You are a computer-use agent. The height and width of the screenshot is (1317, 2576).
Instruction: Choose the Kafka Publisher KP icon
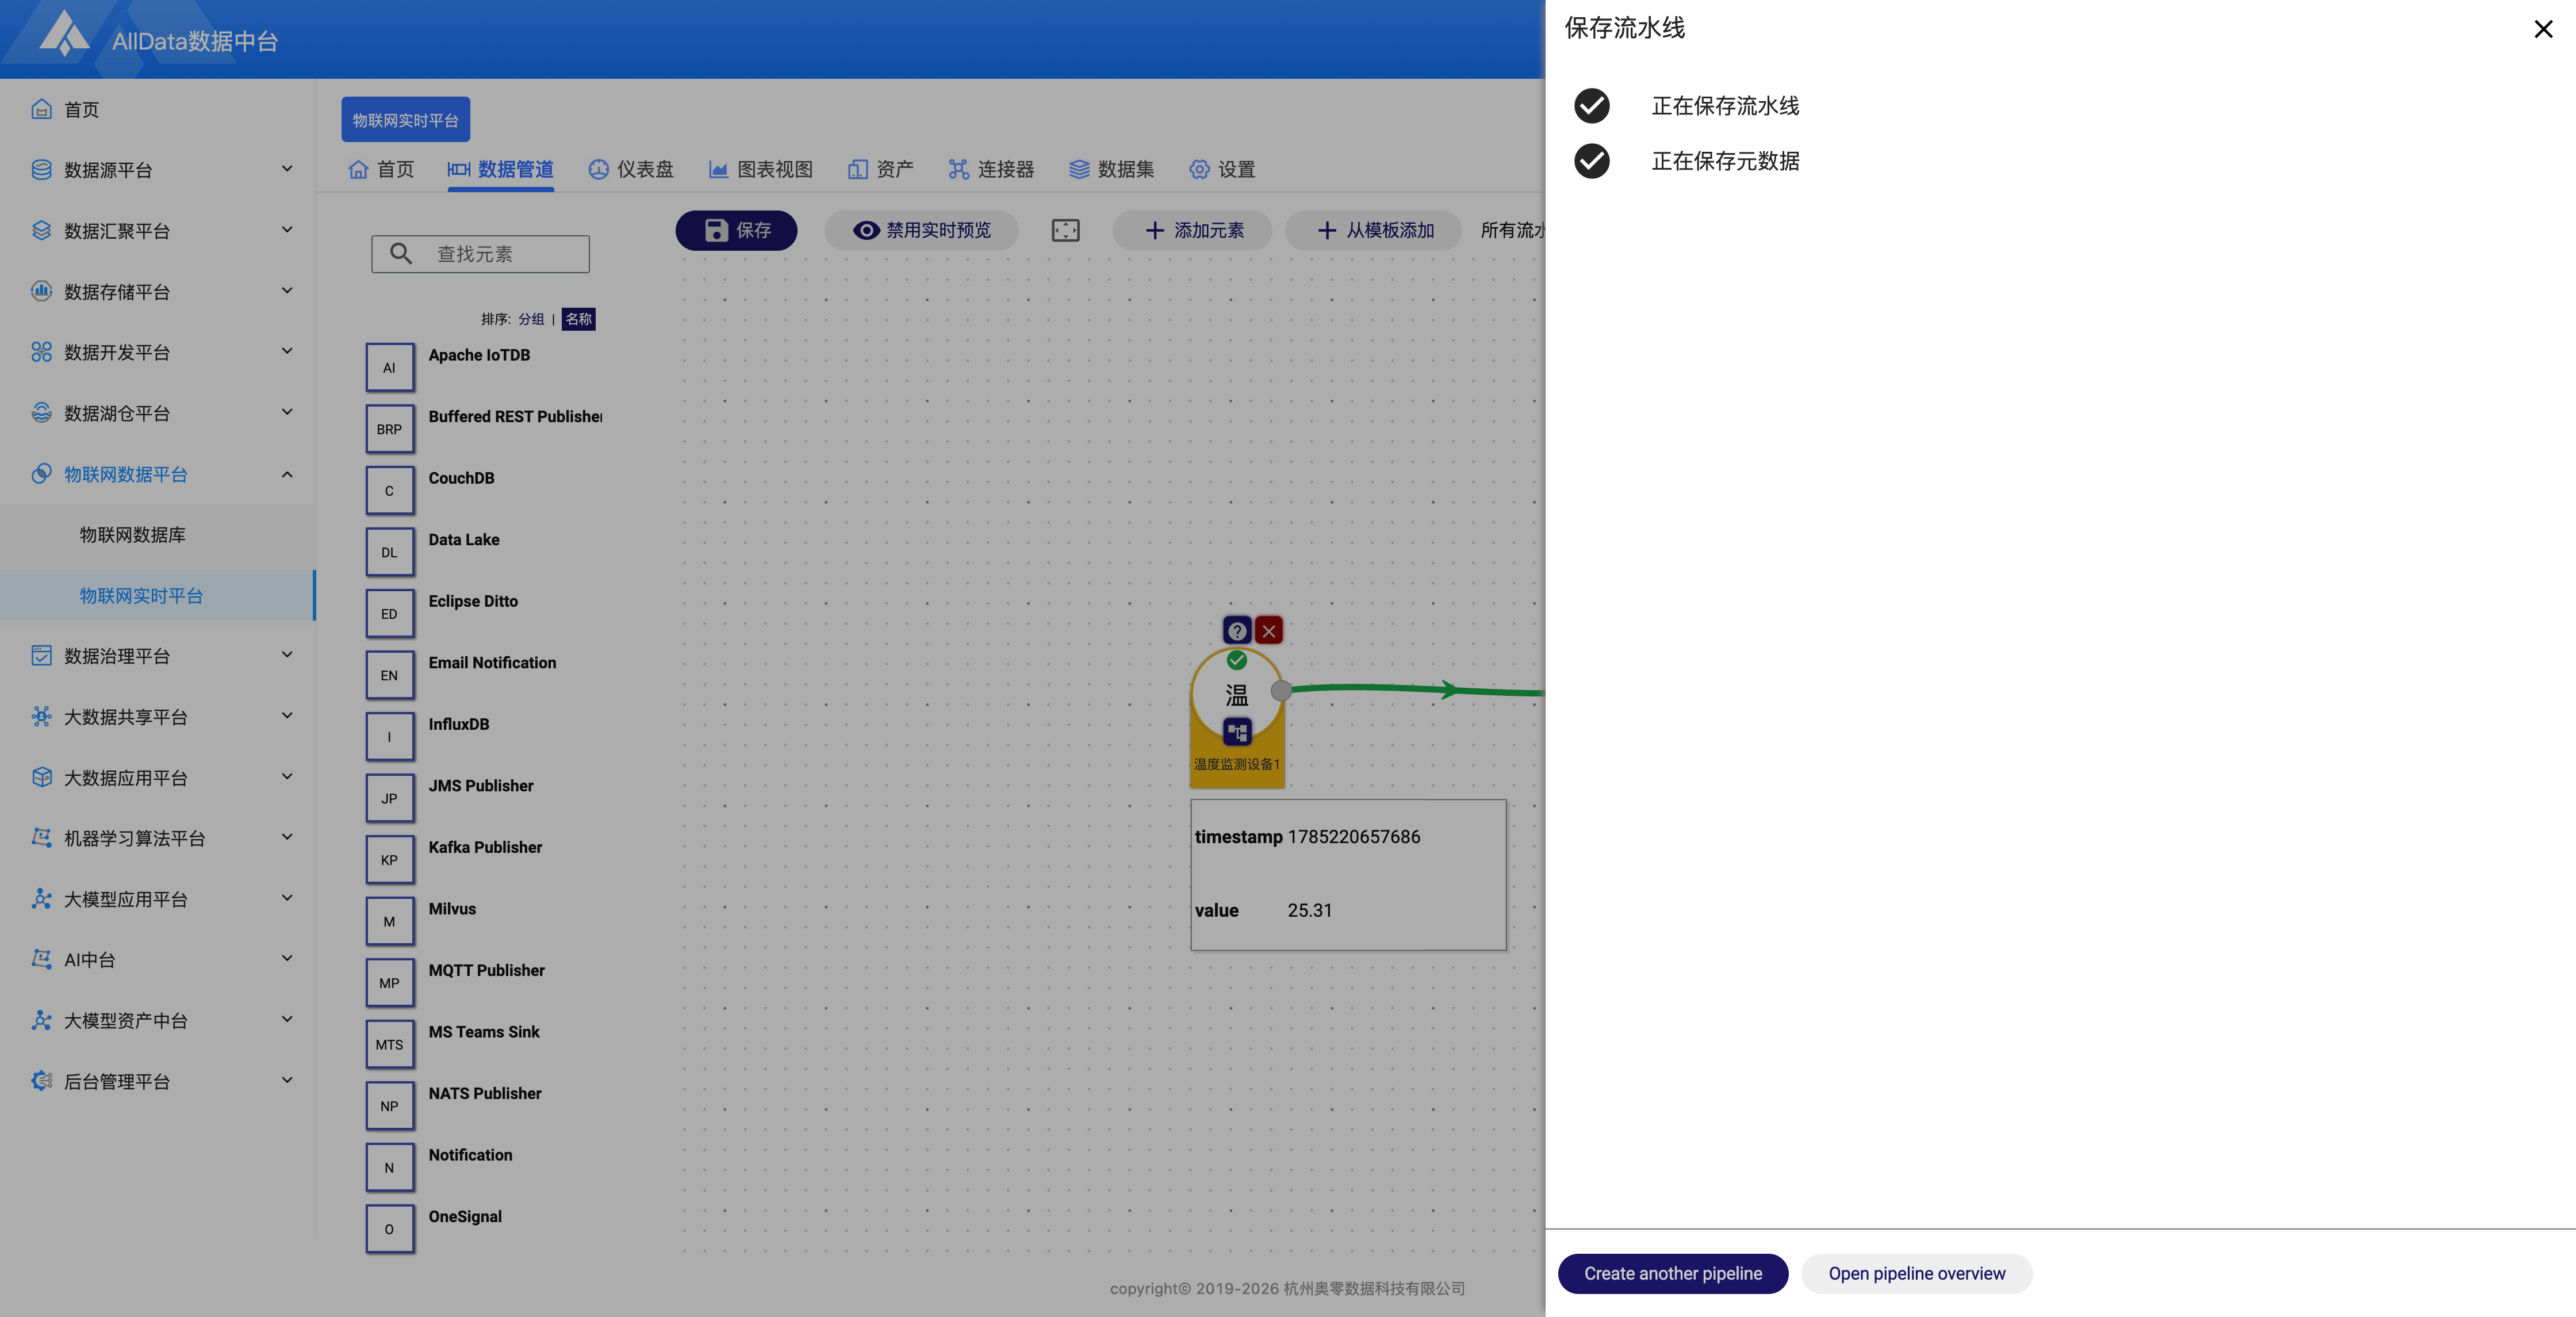[x=389, y=860]
